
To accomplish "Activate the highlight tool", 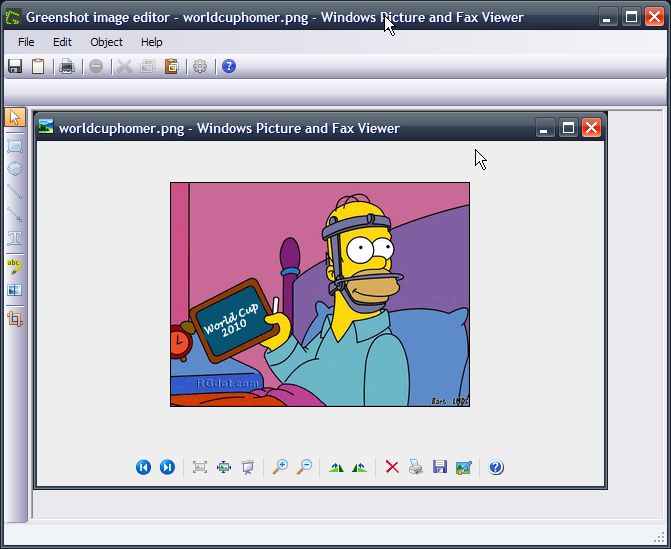I will tap(15, 265).
